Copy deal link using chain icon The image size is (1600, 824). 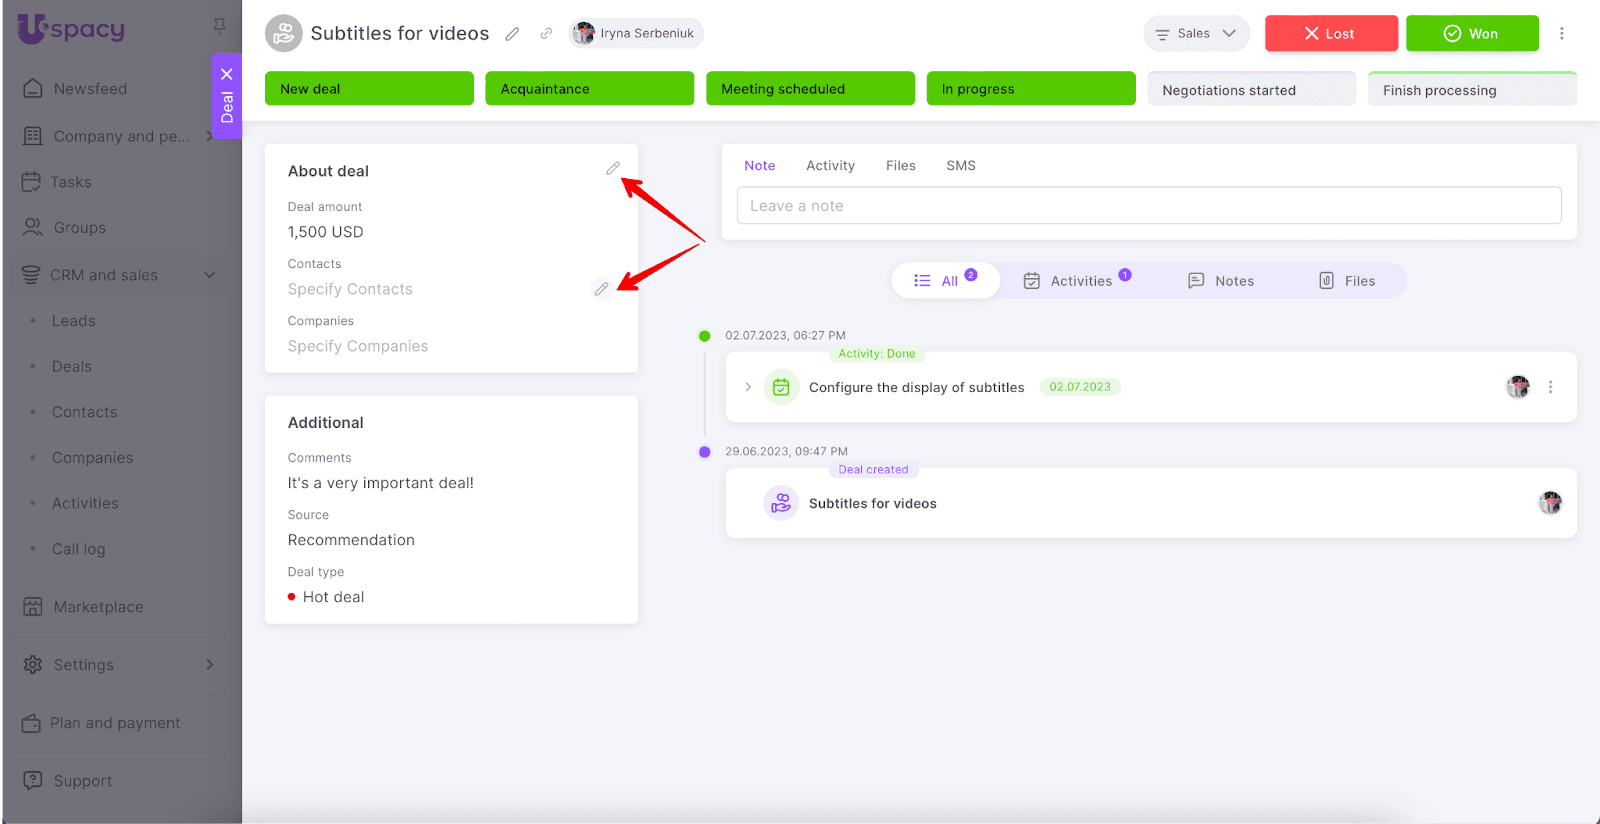546,34
